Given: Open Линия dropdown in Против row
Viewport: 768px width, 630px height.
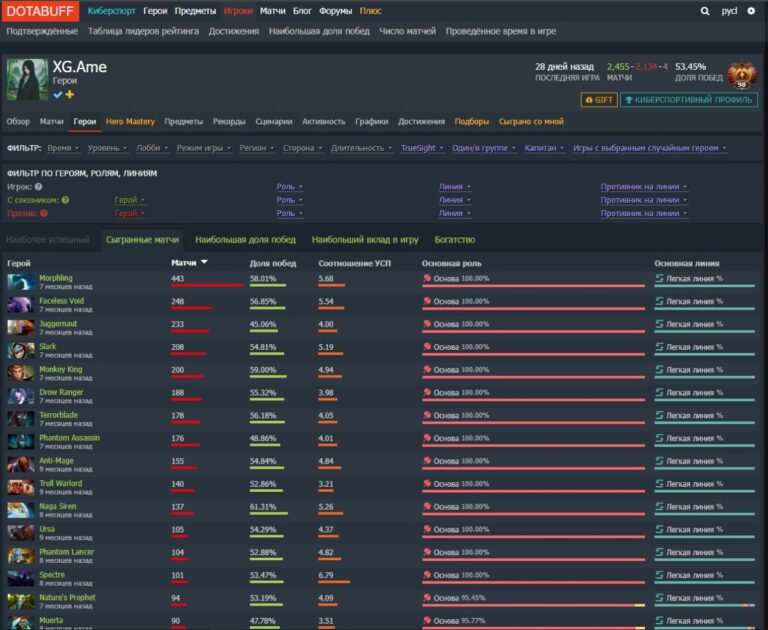Looking at the screenshot, I should tap(455, 213).
